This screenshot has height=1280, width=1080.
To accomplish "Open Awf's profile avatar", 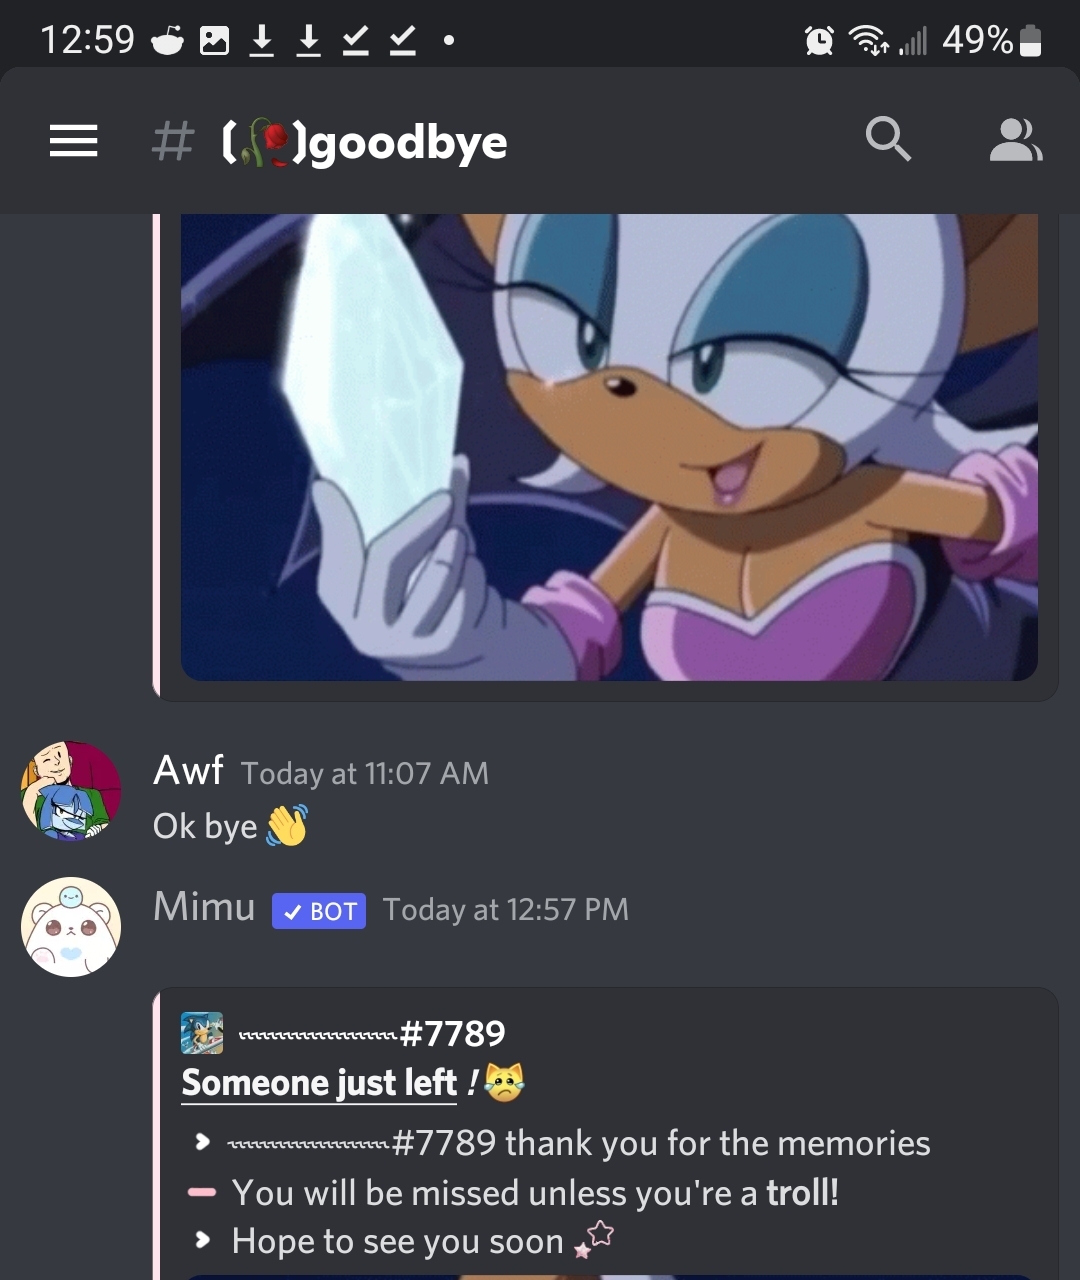I will pyautogui.click(x=71, y=791).
